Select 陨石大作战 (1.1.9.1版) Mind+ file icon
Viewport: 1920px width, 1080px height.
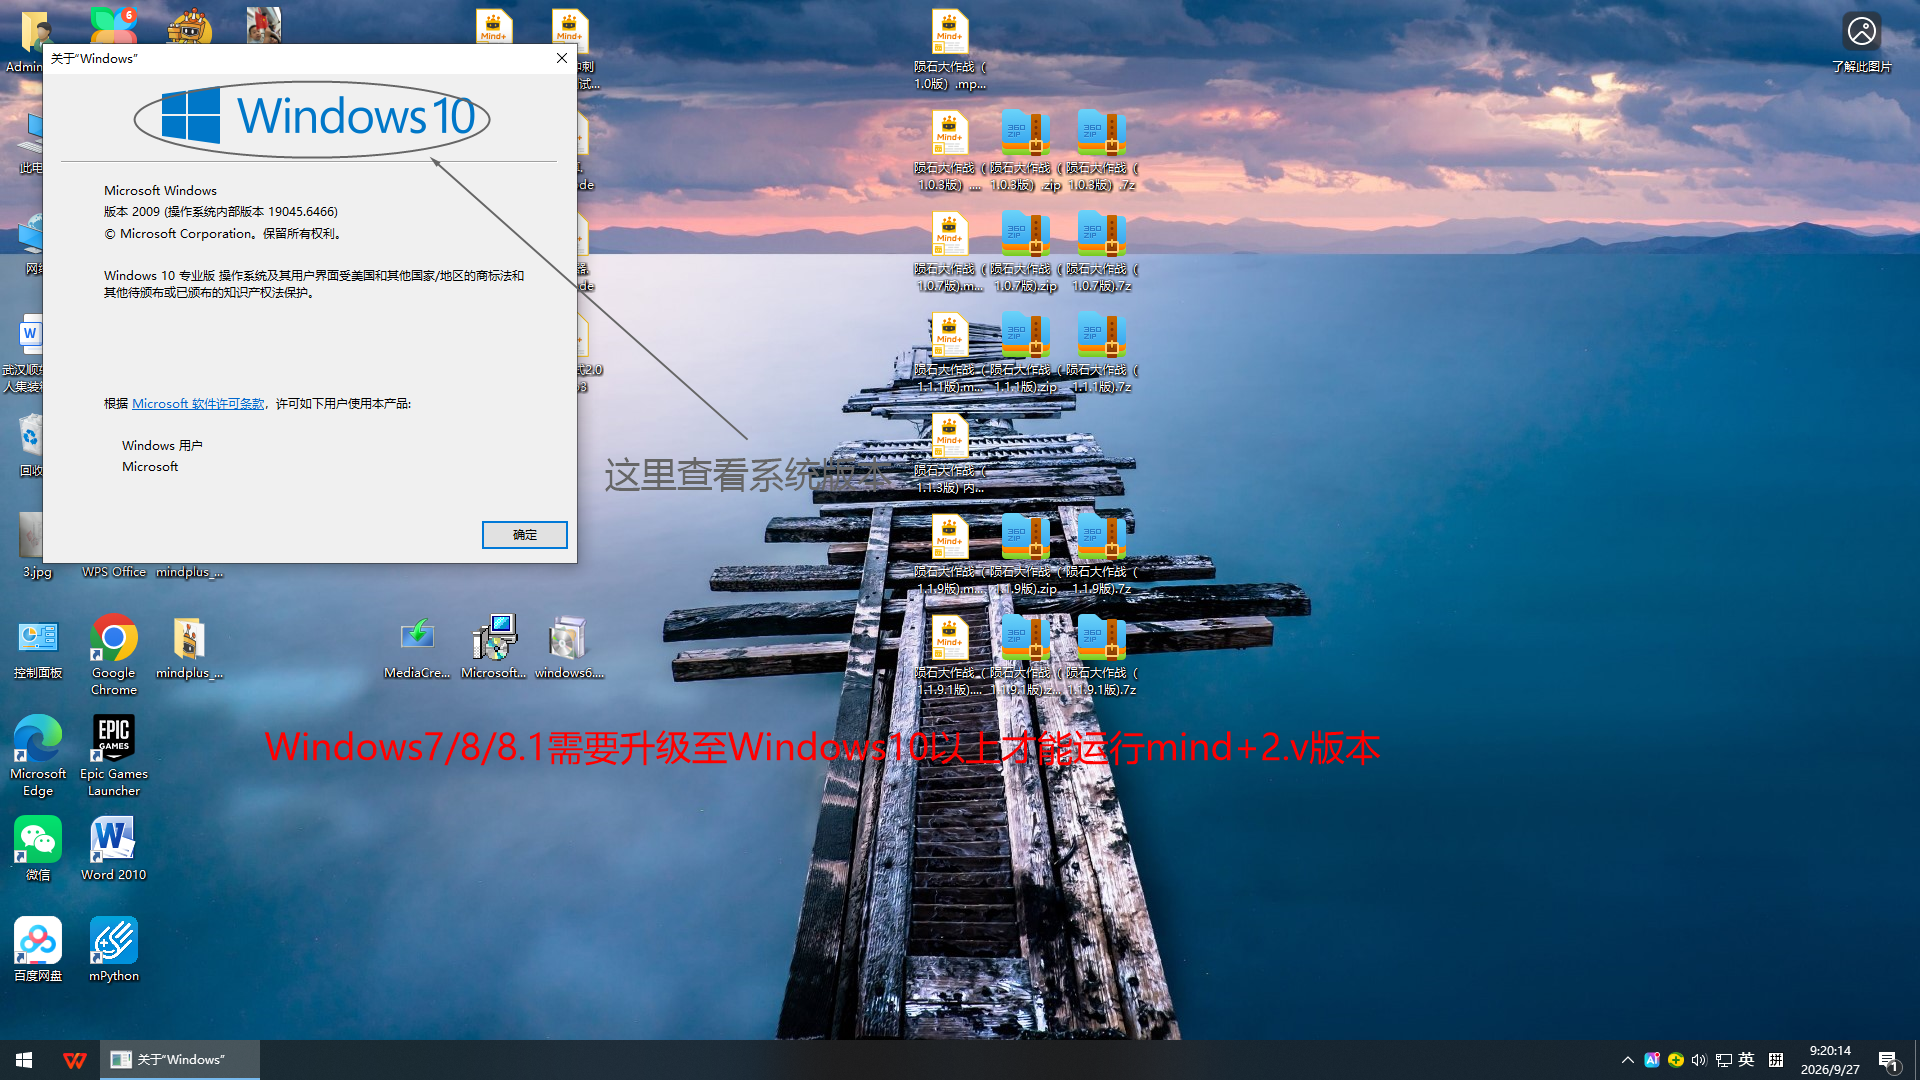[949, 656]
